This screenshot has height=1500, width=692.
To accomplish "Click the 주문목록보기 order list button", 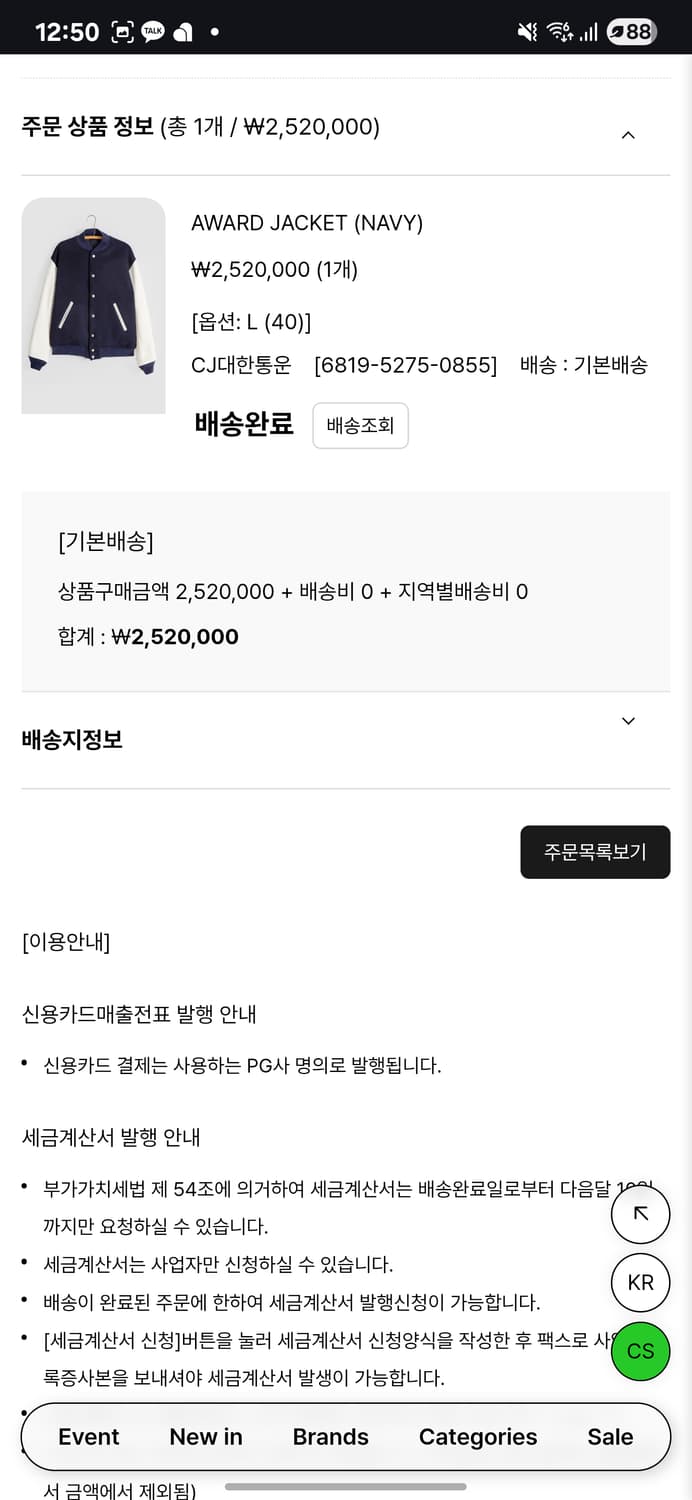I will tap(595, 852).
